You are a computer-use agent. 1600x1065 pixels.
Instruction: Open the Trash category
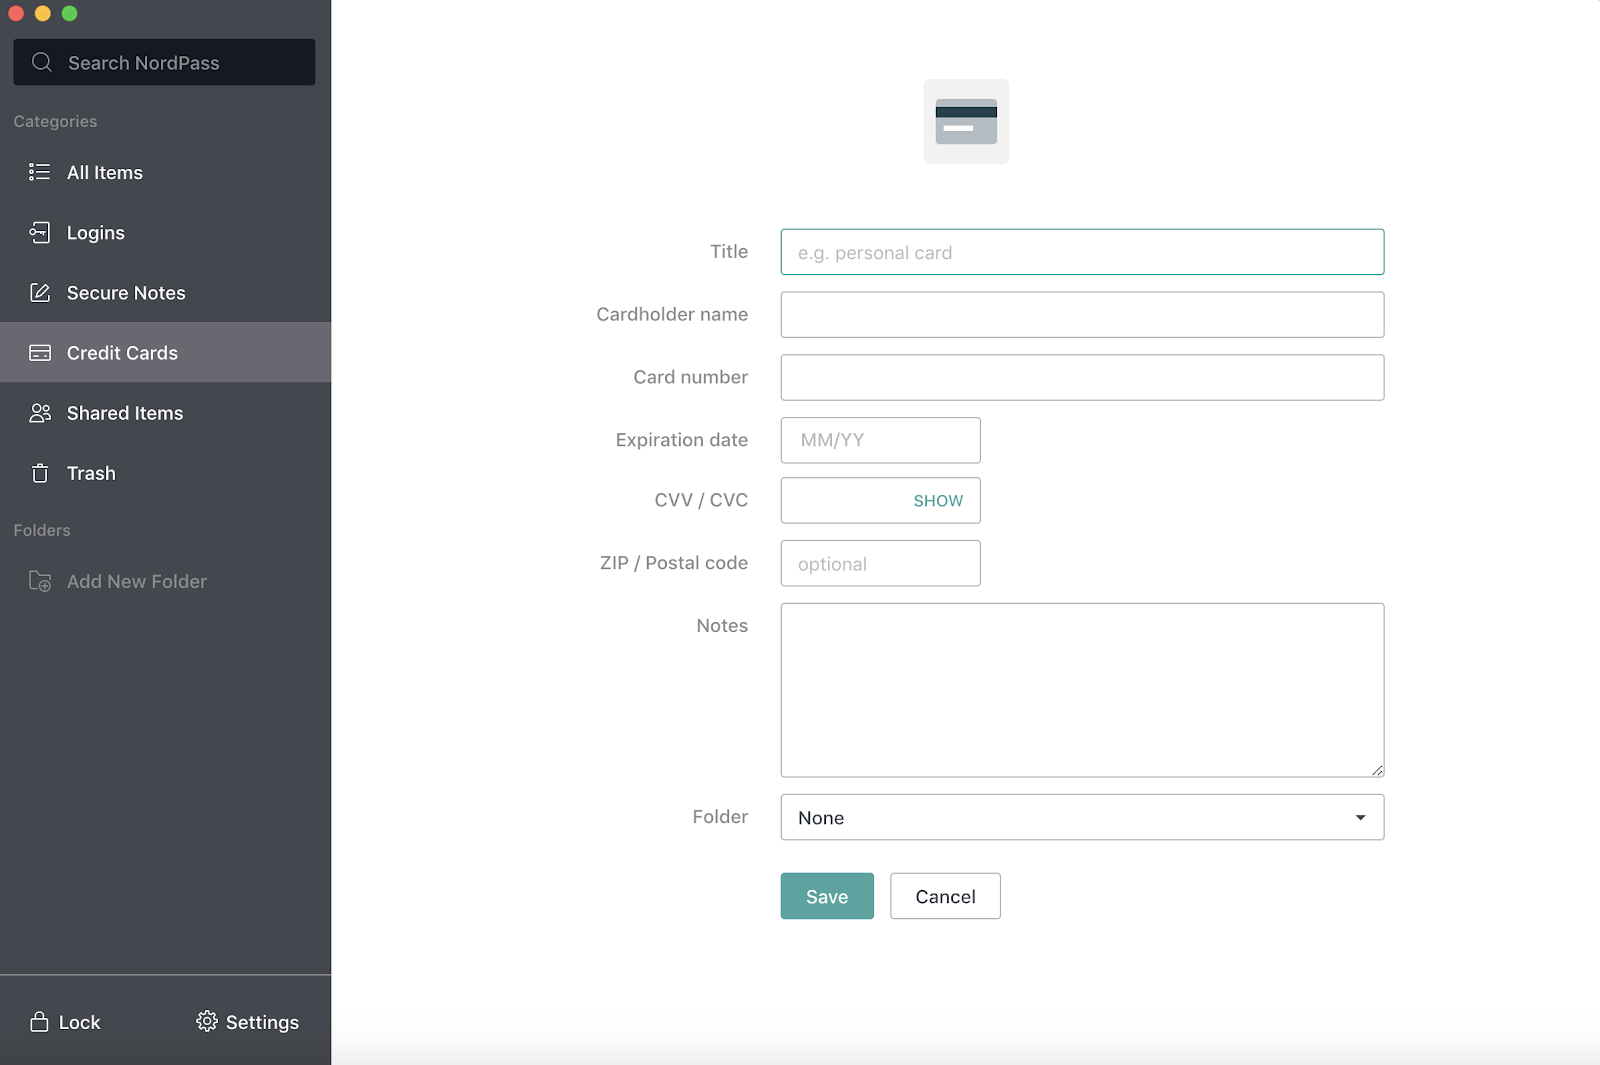click(165, 473)
